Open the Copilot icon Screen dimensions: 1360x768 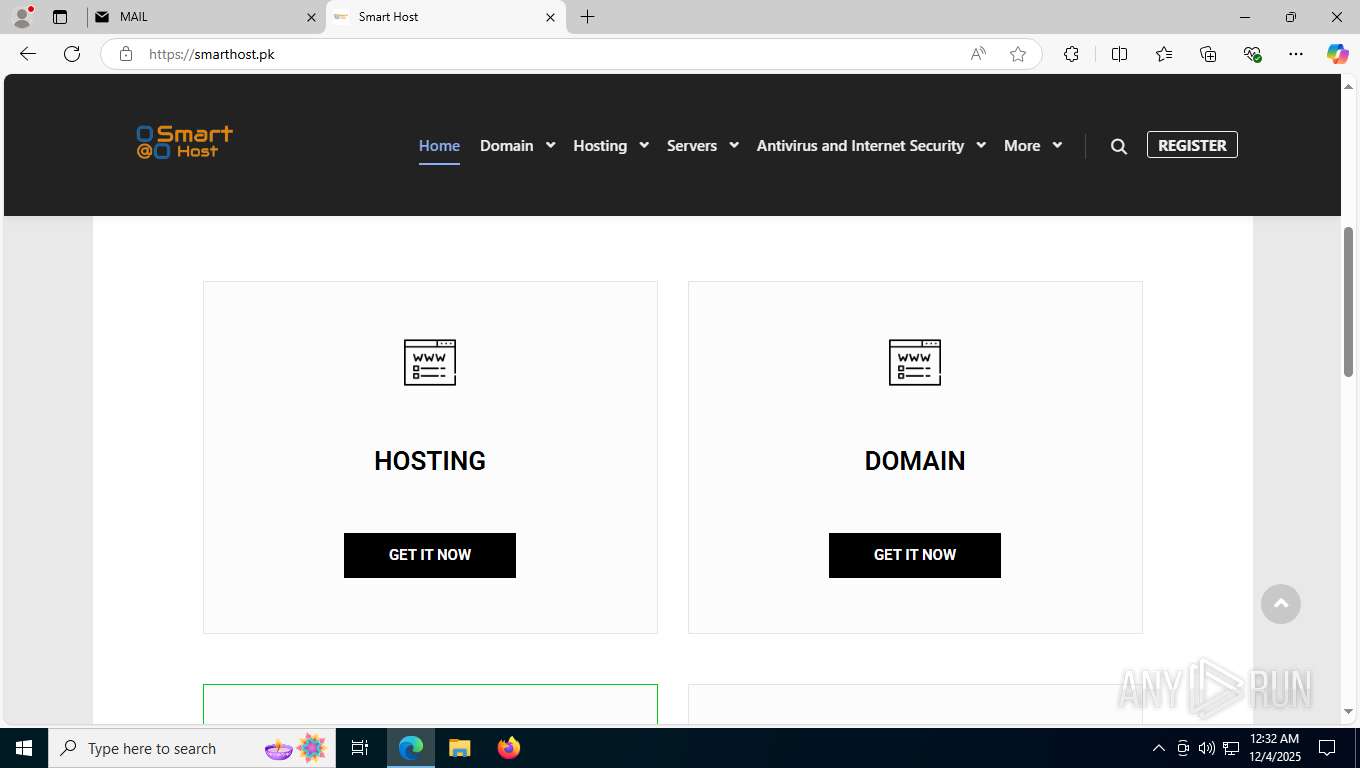click(x=1337, y=54)
